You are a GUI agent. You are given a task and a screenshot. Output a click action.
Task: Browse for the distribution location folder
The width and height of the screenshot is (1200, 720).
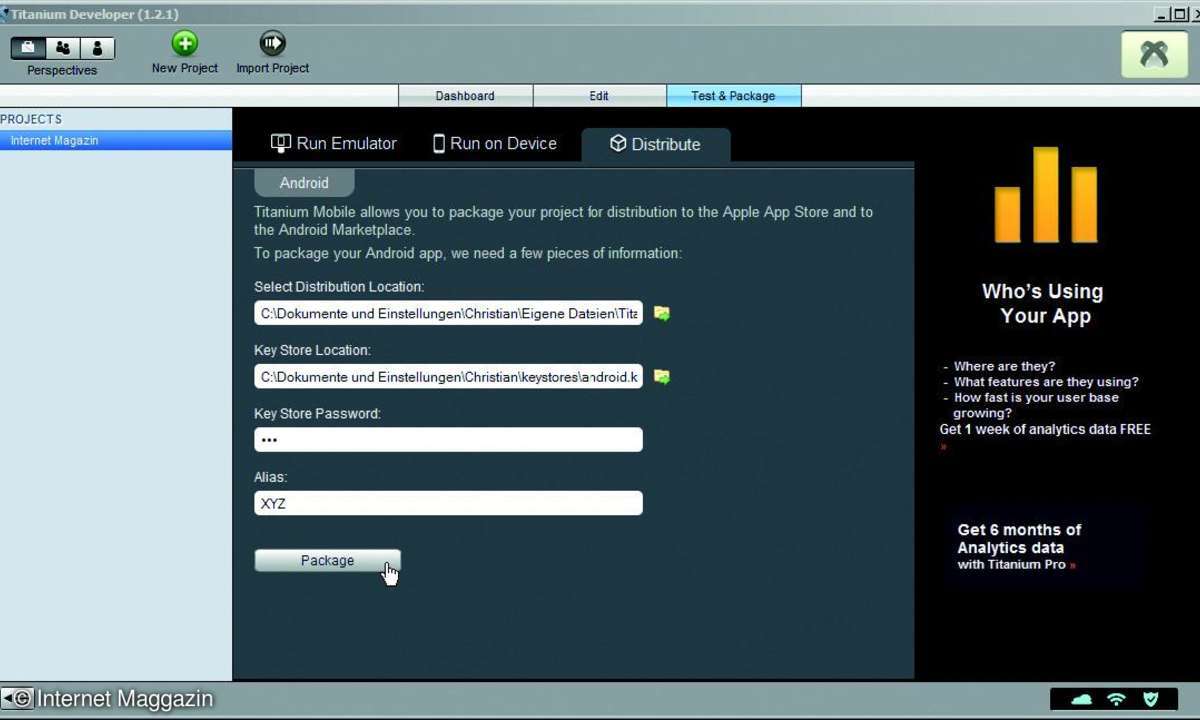click(x=661, y=313)
